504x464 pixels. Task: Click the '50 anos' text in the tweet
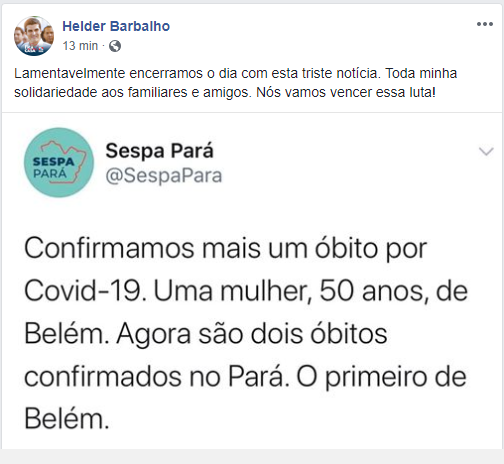coord(374,291)
